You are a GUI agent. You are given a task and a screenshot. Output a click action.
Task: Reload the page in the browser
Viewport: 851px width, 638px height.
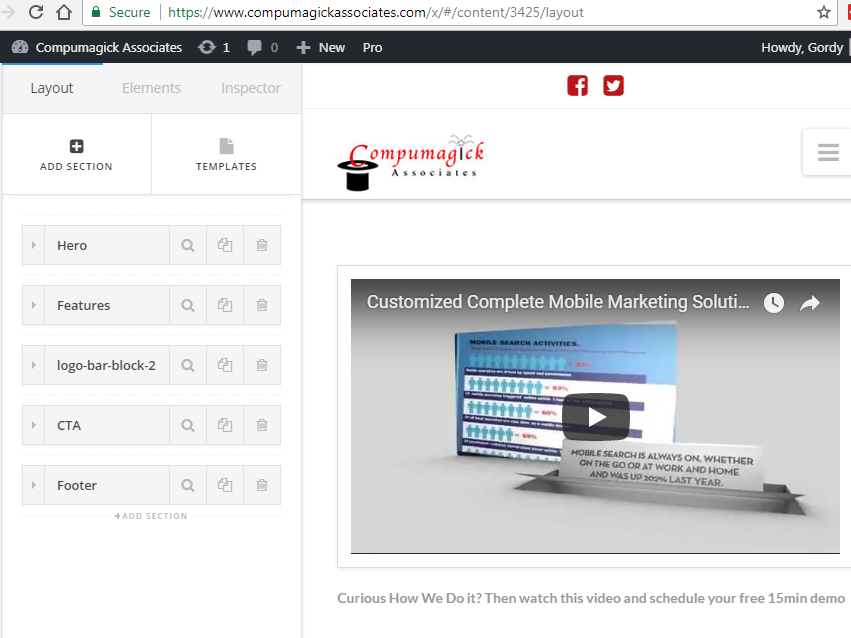click(36, 12)
